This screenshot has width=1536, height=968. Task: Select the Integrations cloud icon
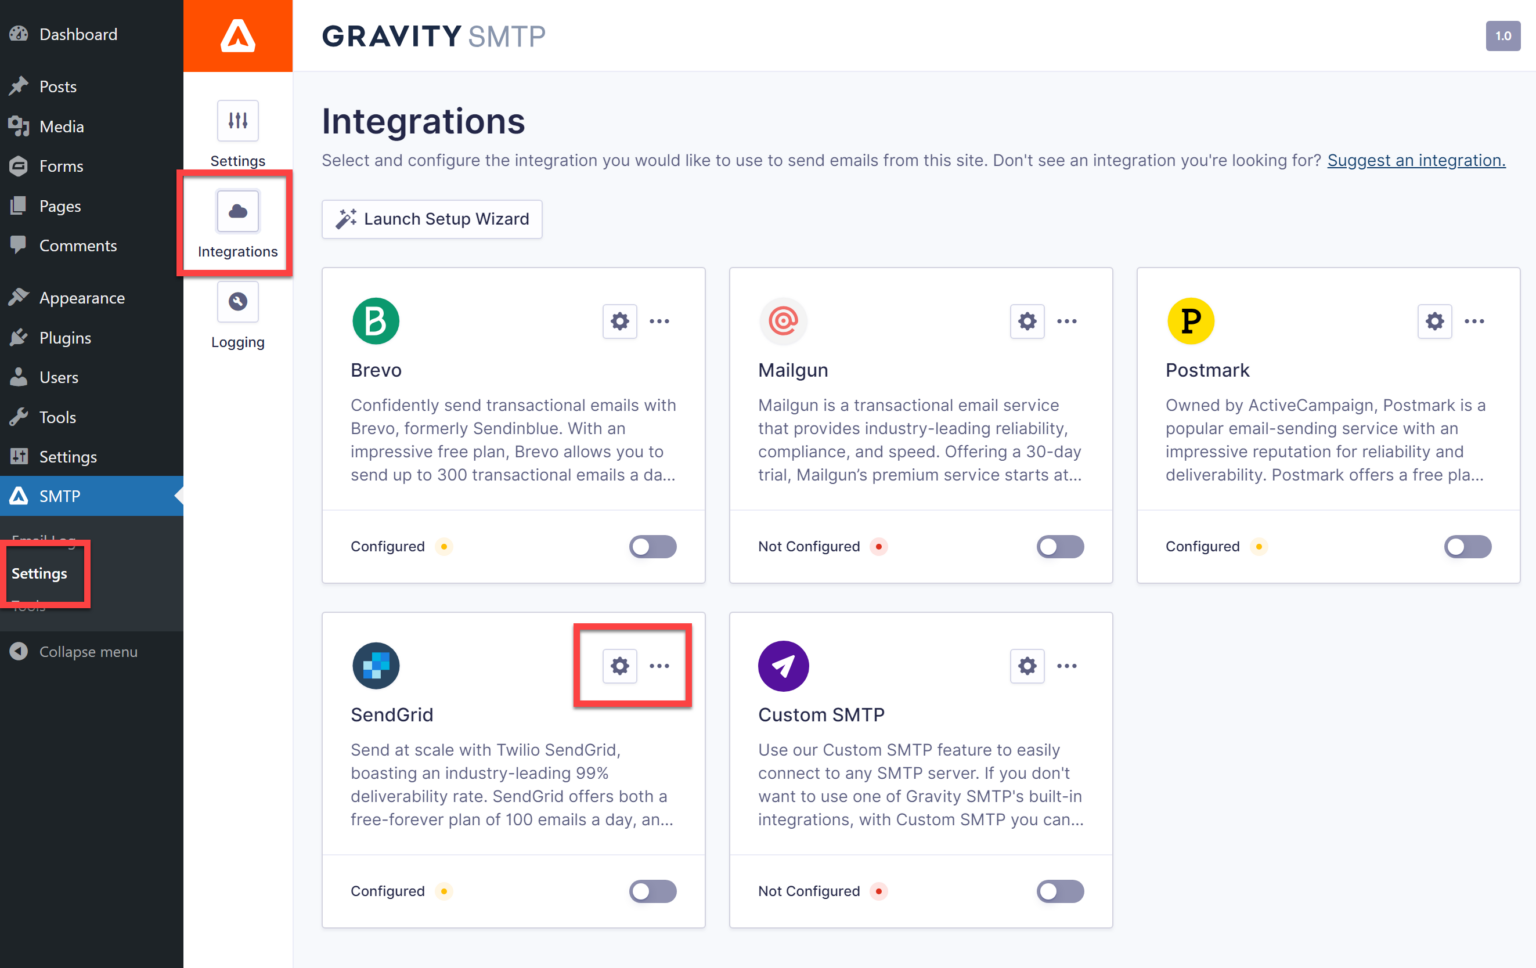point(237,211)
